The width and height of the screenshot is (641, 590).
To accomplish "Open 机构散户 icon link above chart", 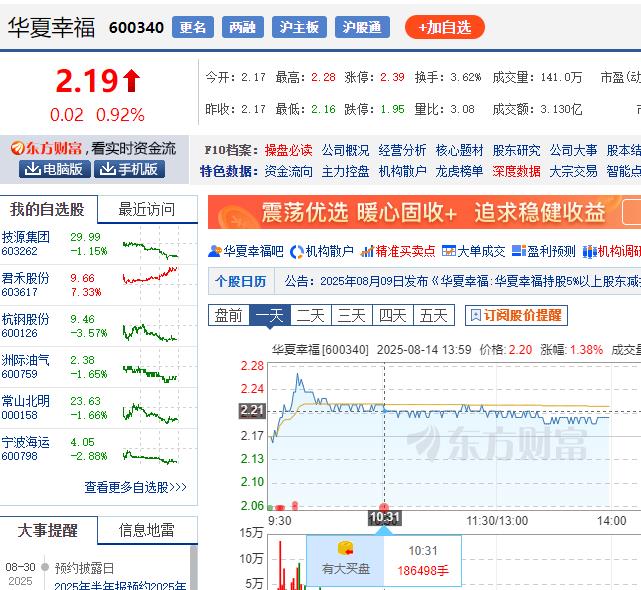I will (322, 251).
